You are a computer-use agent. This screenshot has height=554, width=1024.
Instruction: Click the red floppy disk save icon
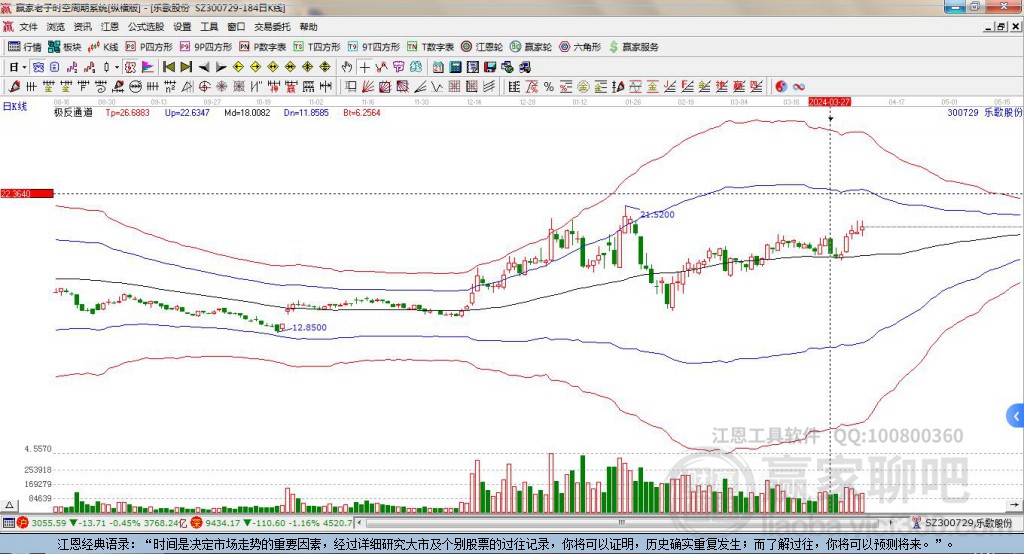tap(490, 67)
